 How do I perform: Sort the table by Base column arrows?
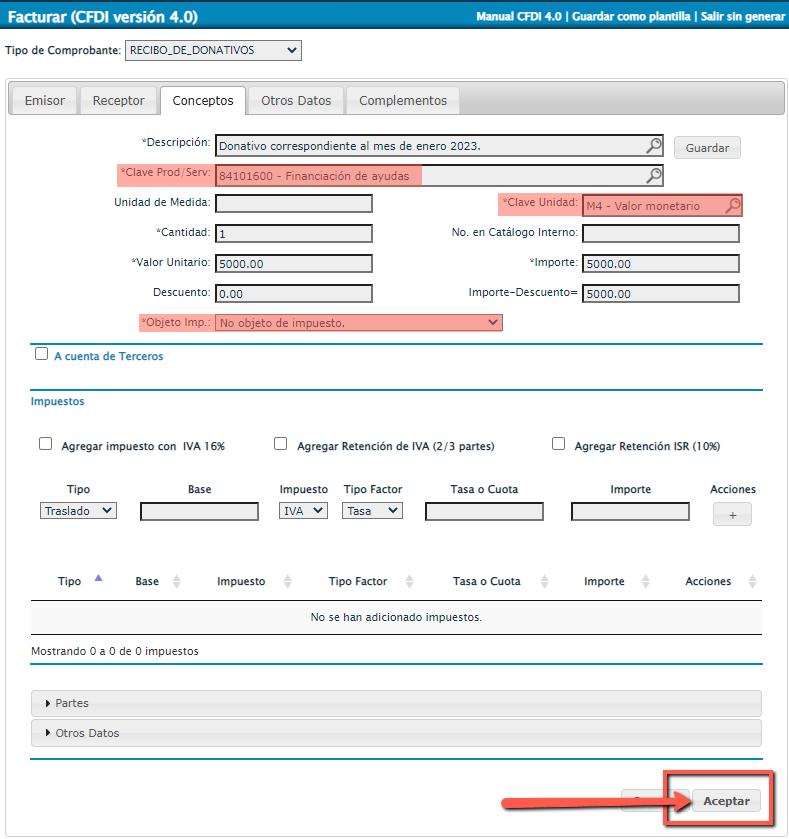coord(177,581)
